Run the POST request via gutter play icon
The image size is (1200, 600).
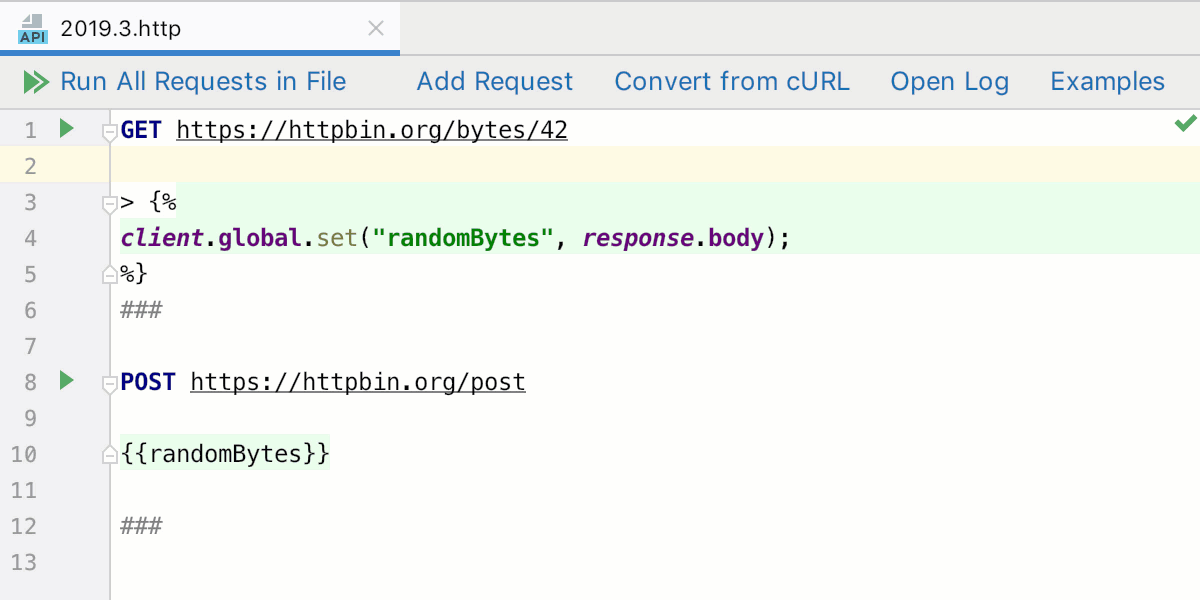click(66, 381)
